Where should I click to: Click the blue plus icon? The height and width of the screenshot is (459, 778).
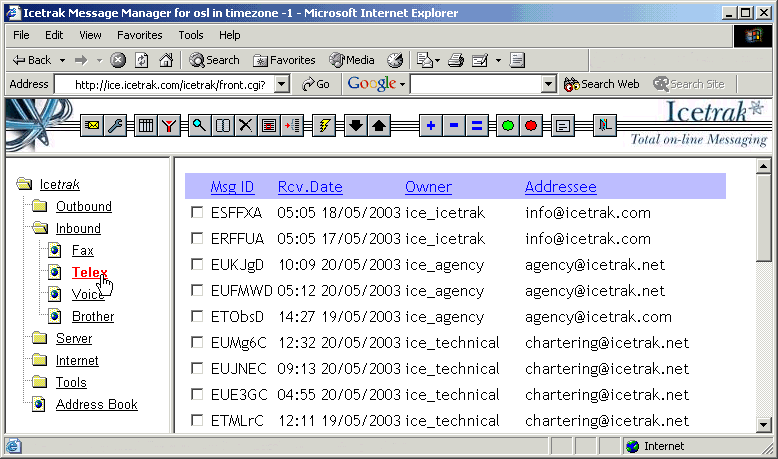click(x=431, y=126)
